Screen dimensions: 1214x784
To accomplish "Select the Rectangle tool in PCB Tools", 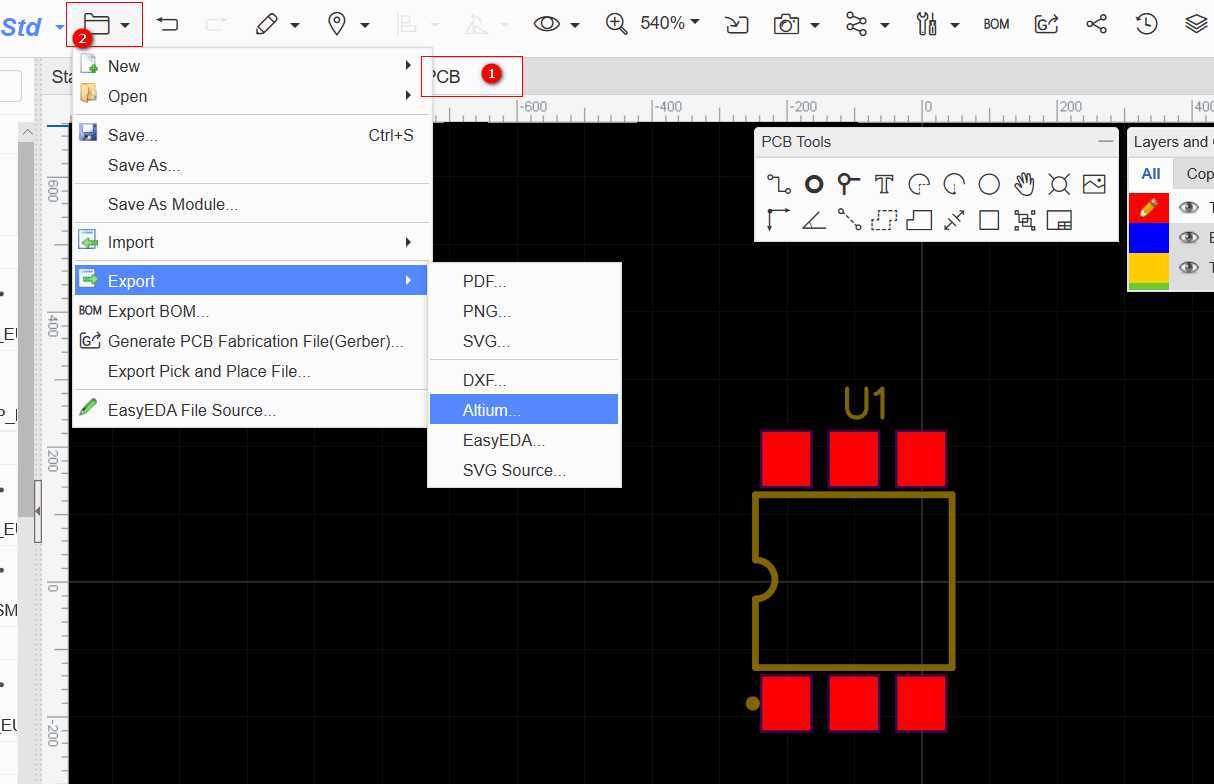I will (989, 220).
